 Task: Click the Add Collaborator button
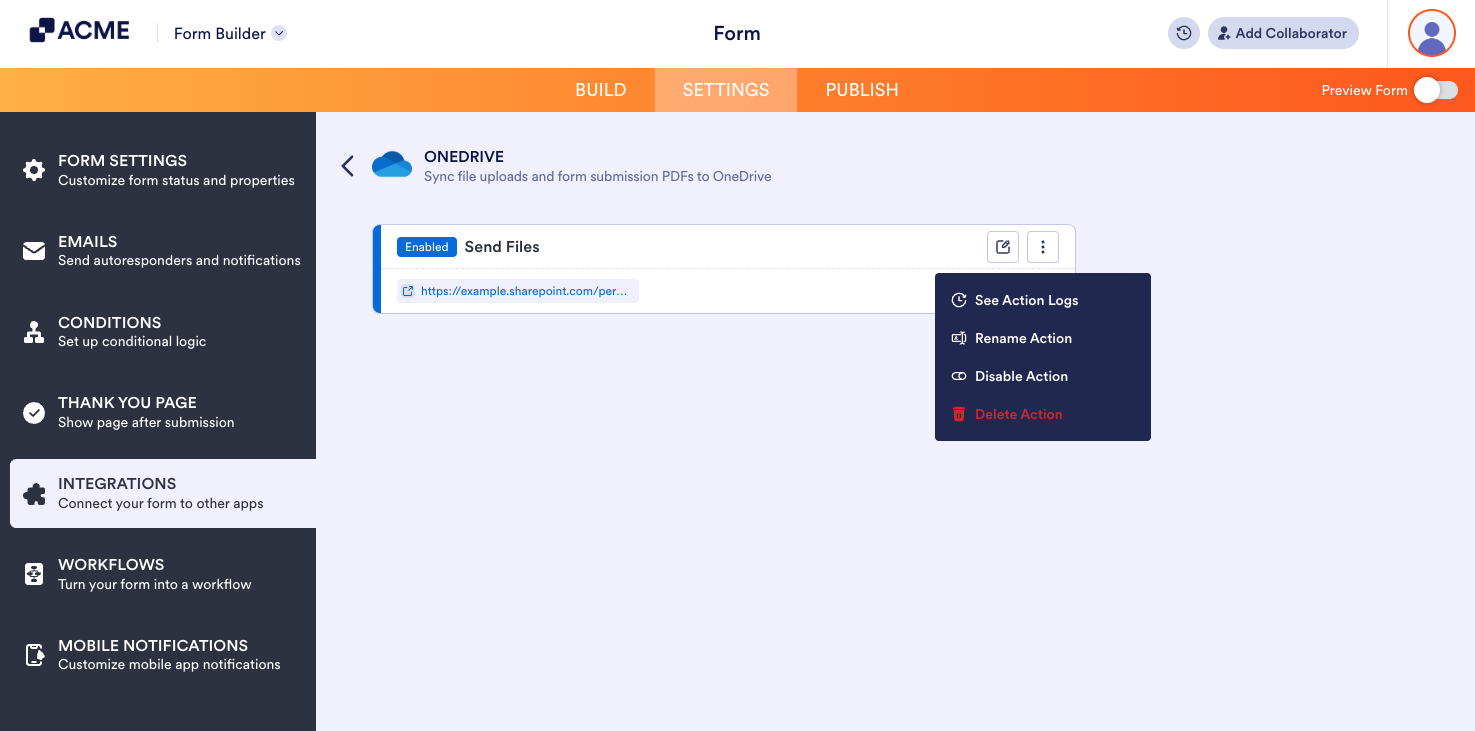pyautogui.click(x=1283, y=33)
